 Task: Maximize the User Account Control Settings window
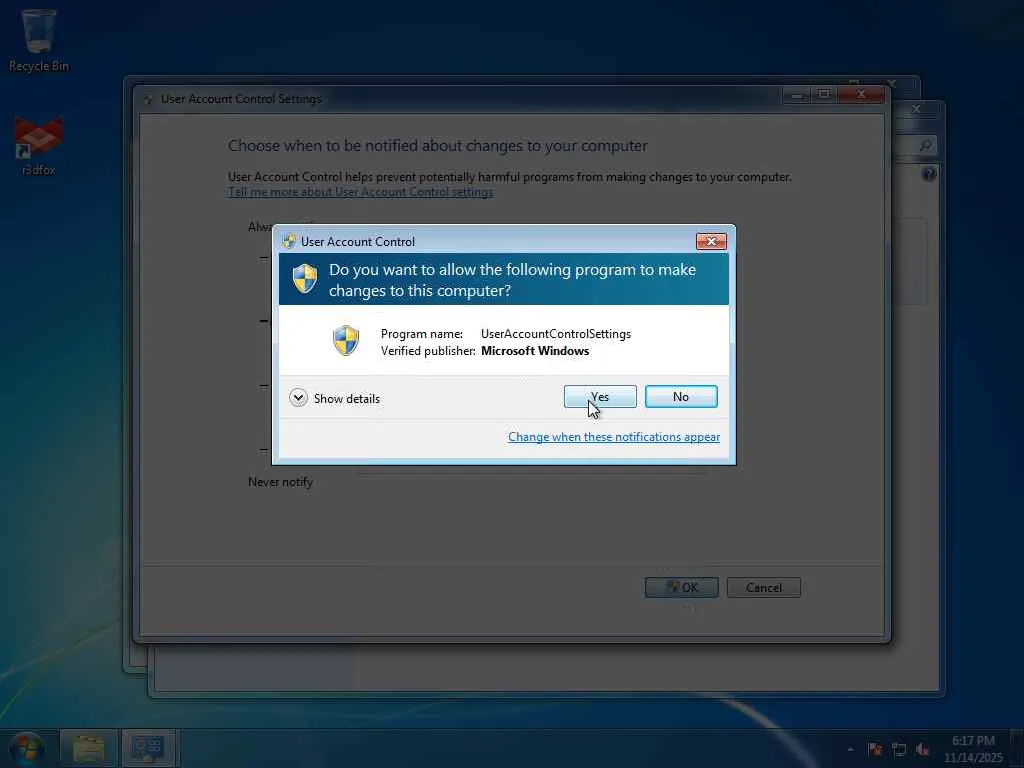click(x=824, y=95)
